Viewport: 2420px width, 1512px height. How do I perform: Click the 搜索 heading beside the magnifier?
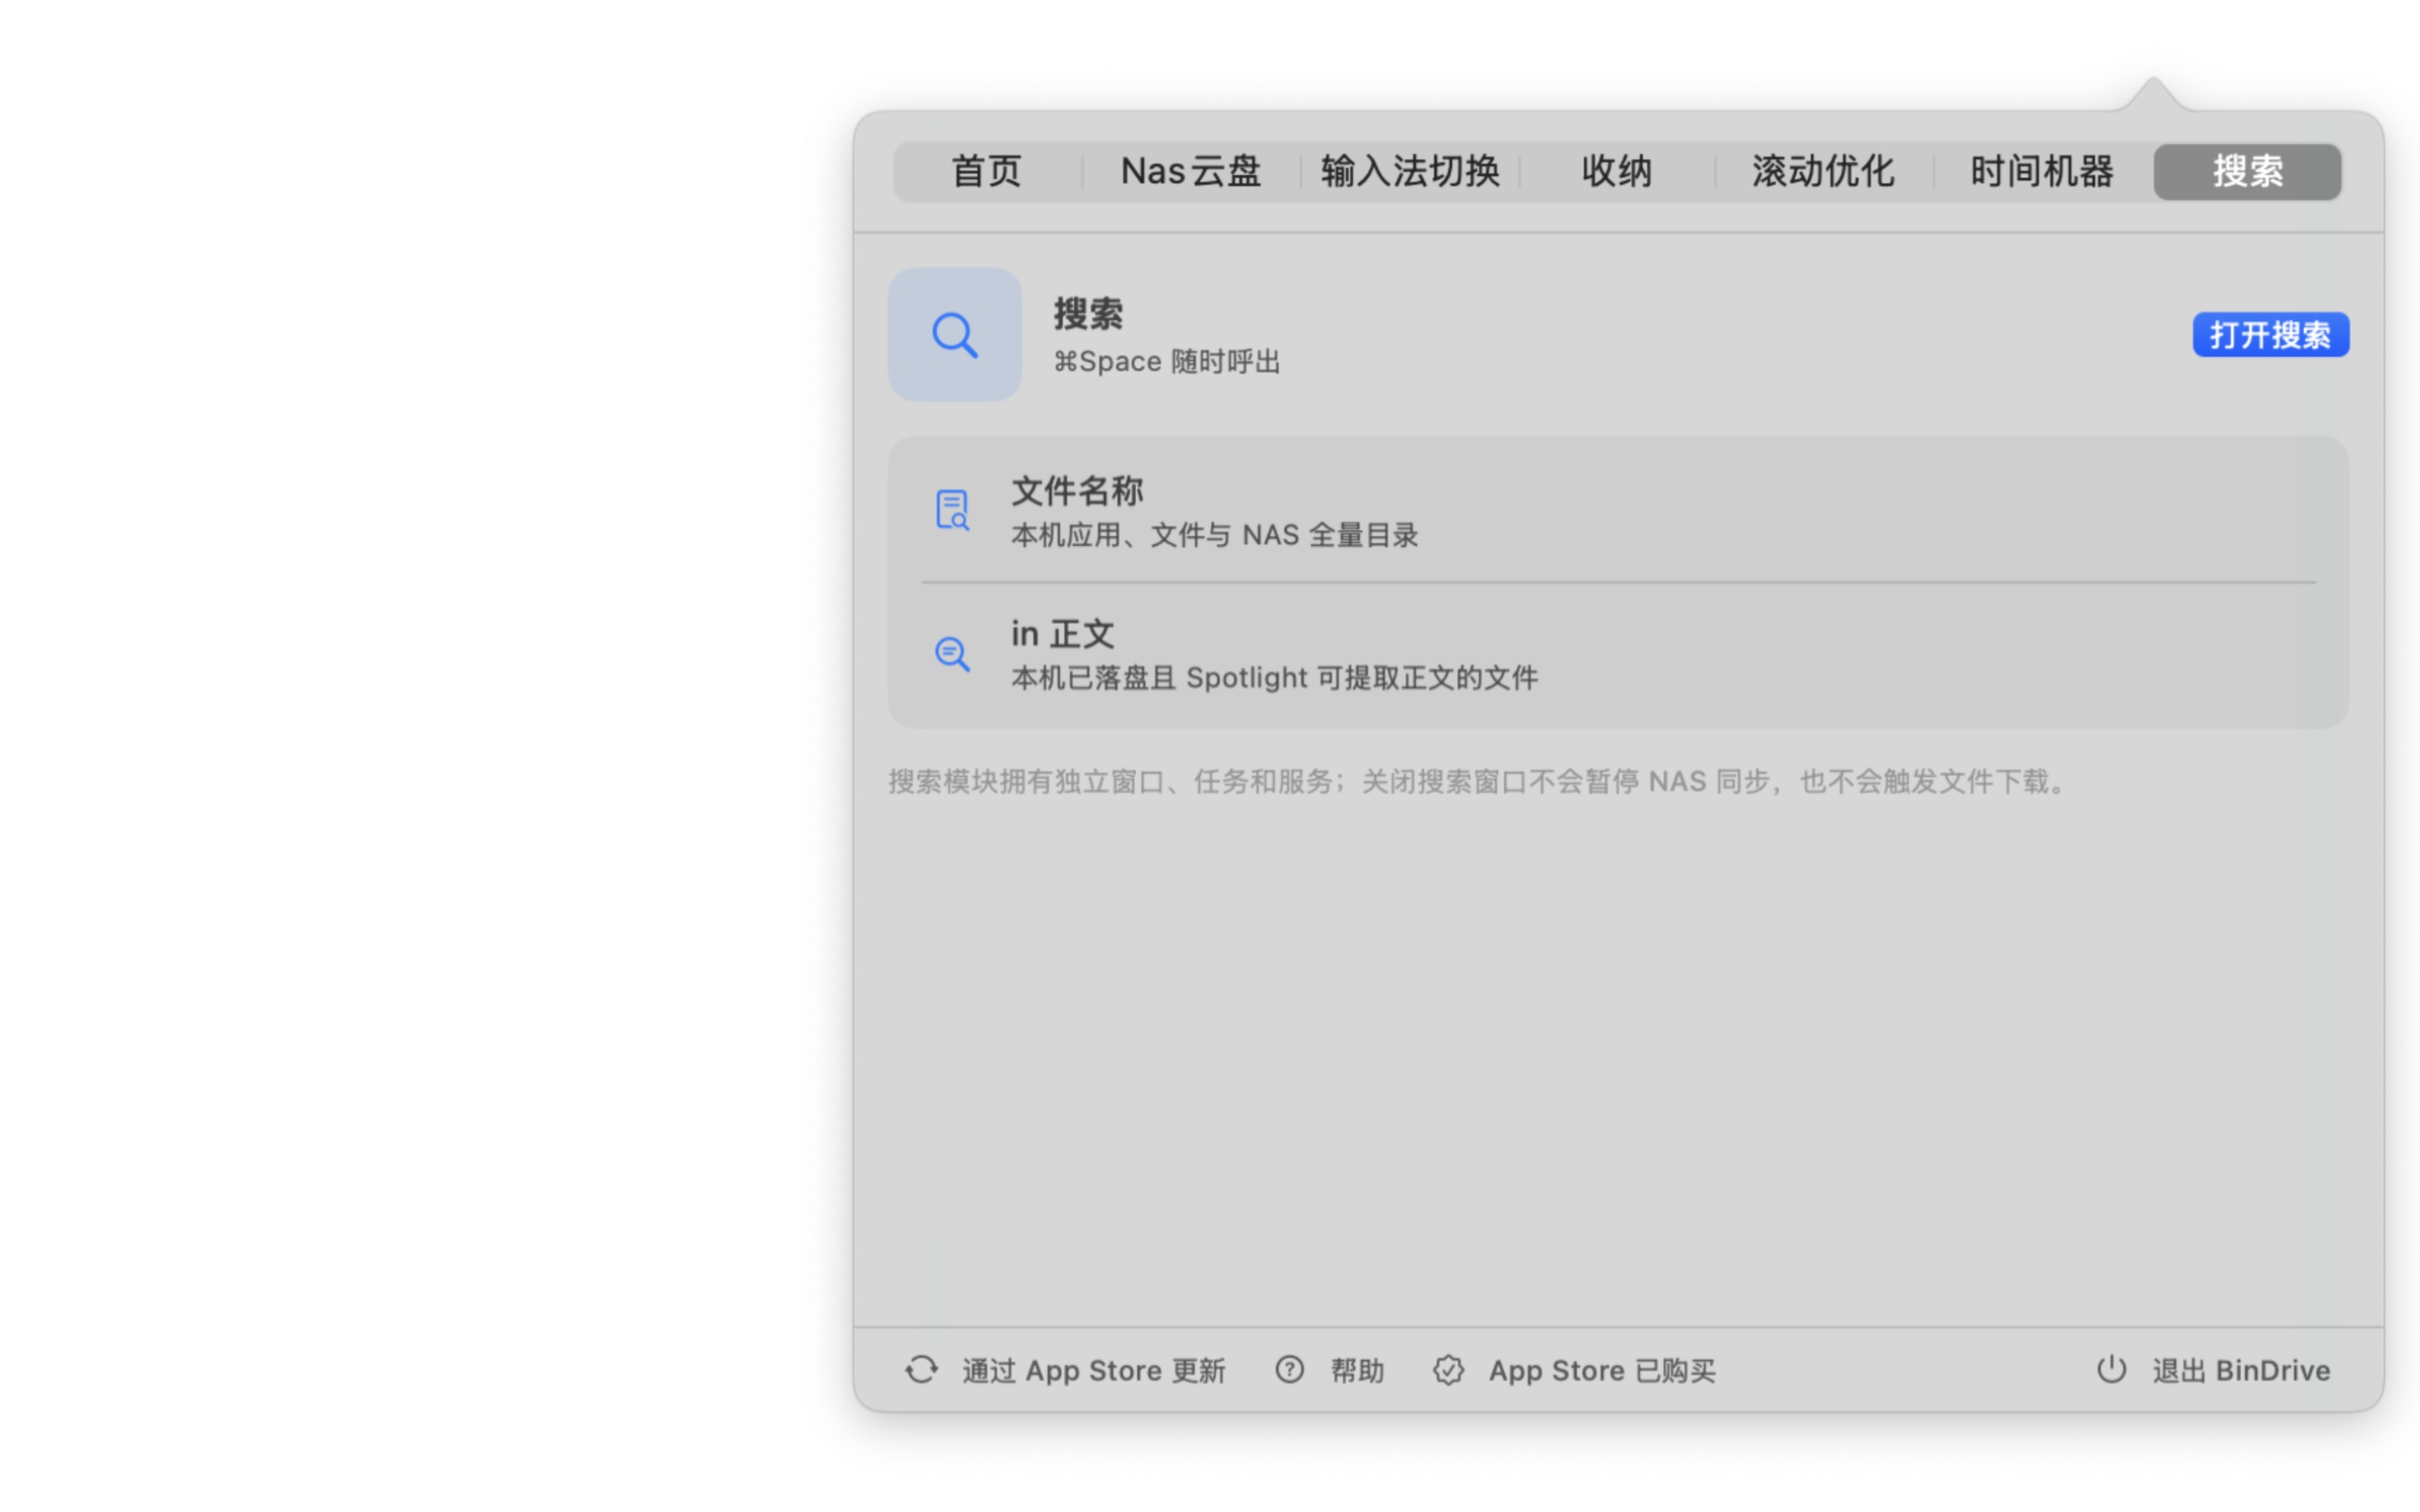[1088, 314]
